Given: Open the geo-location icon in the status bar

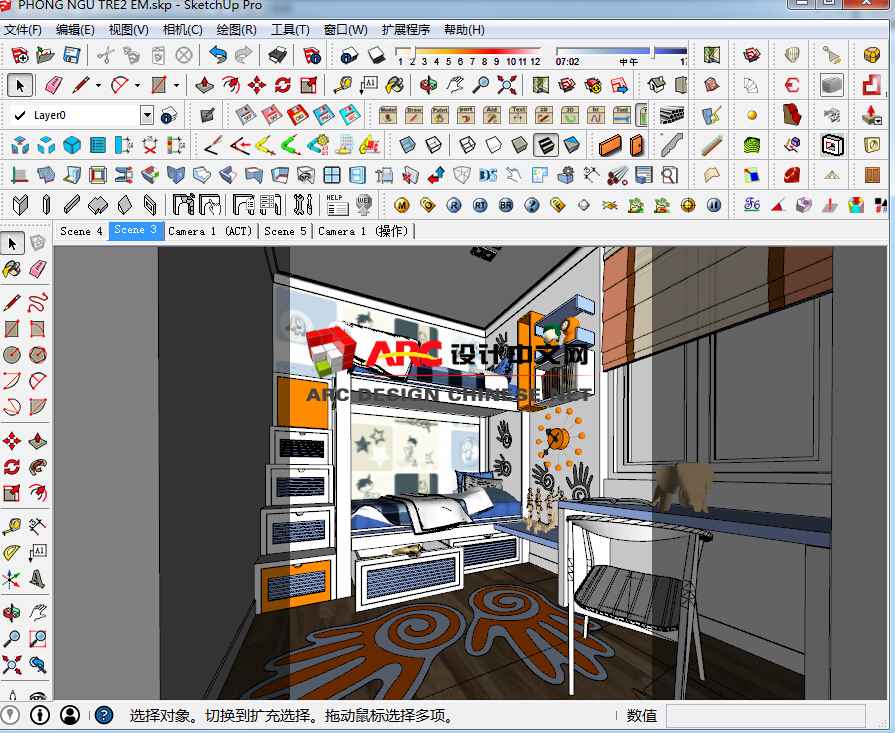Looking at the screenshot, I should (10, 715).
